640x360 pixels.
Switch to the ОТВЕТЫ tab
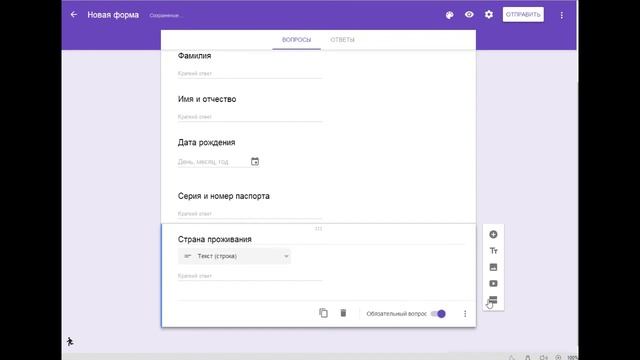tap(342, 40)
